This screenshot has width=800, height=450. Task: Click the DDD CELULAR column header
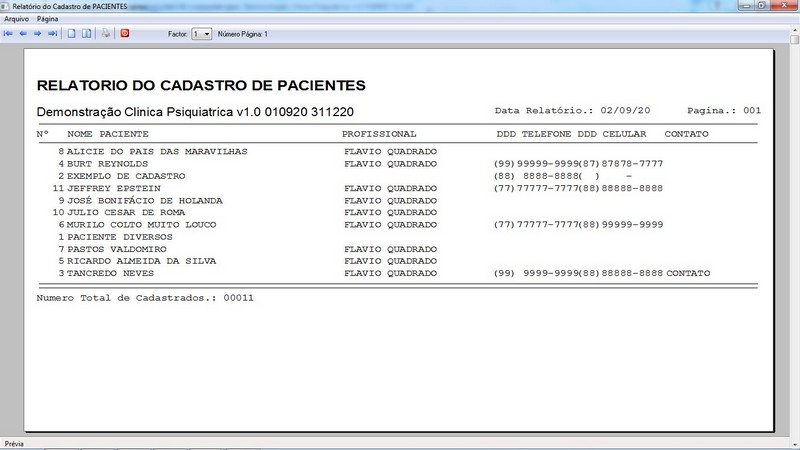point(612,134)
